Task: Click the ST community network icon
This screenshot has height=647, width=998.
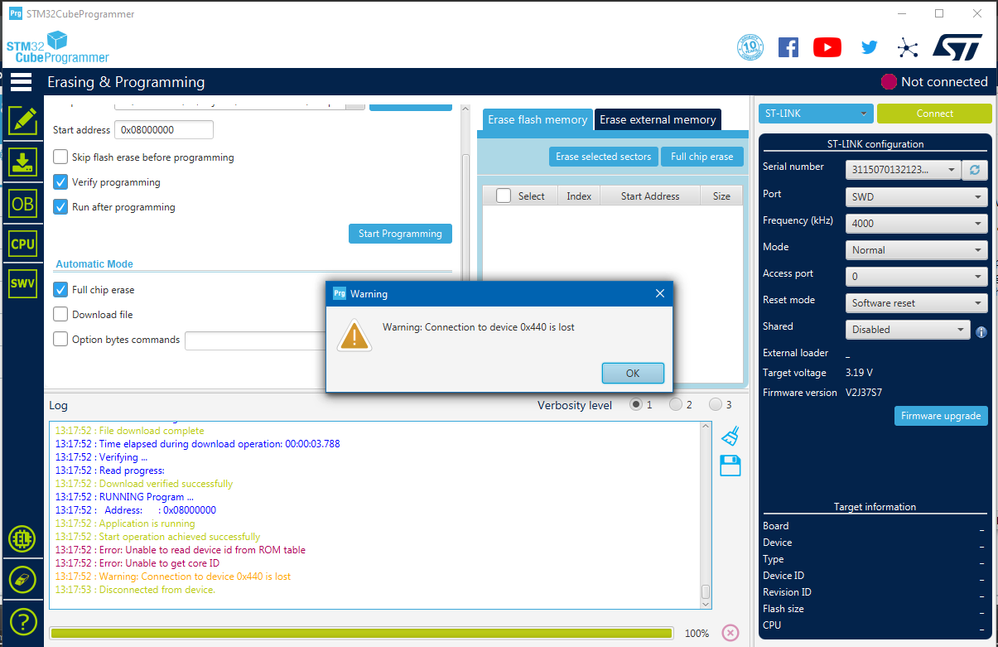Action: pos(908,48)
